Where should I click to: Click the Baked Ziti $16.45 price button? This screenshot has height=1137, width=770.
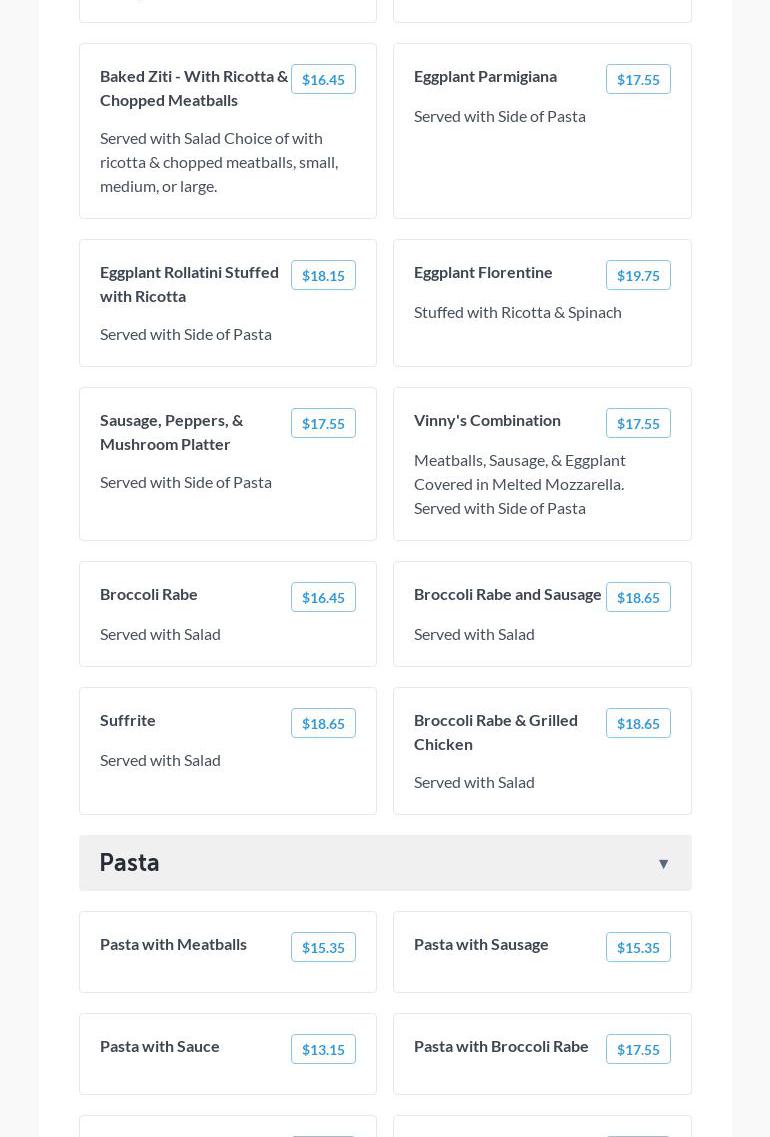(x=323, y=80)
